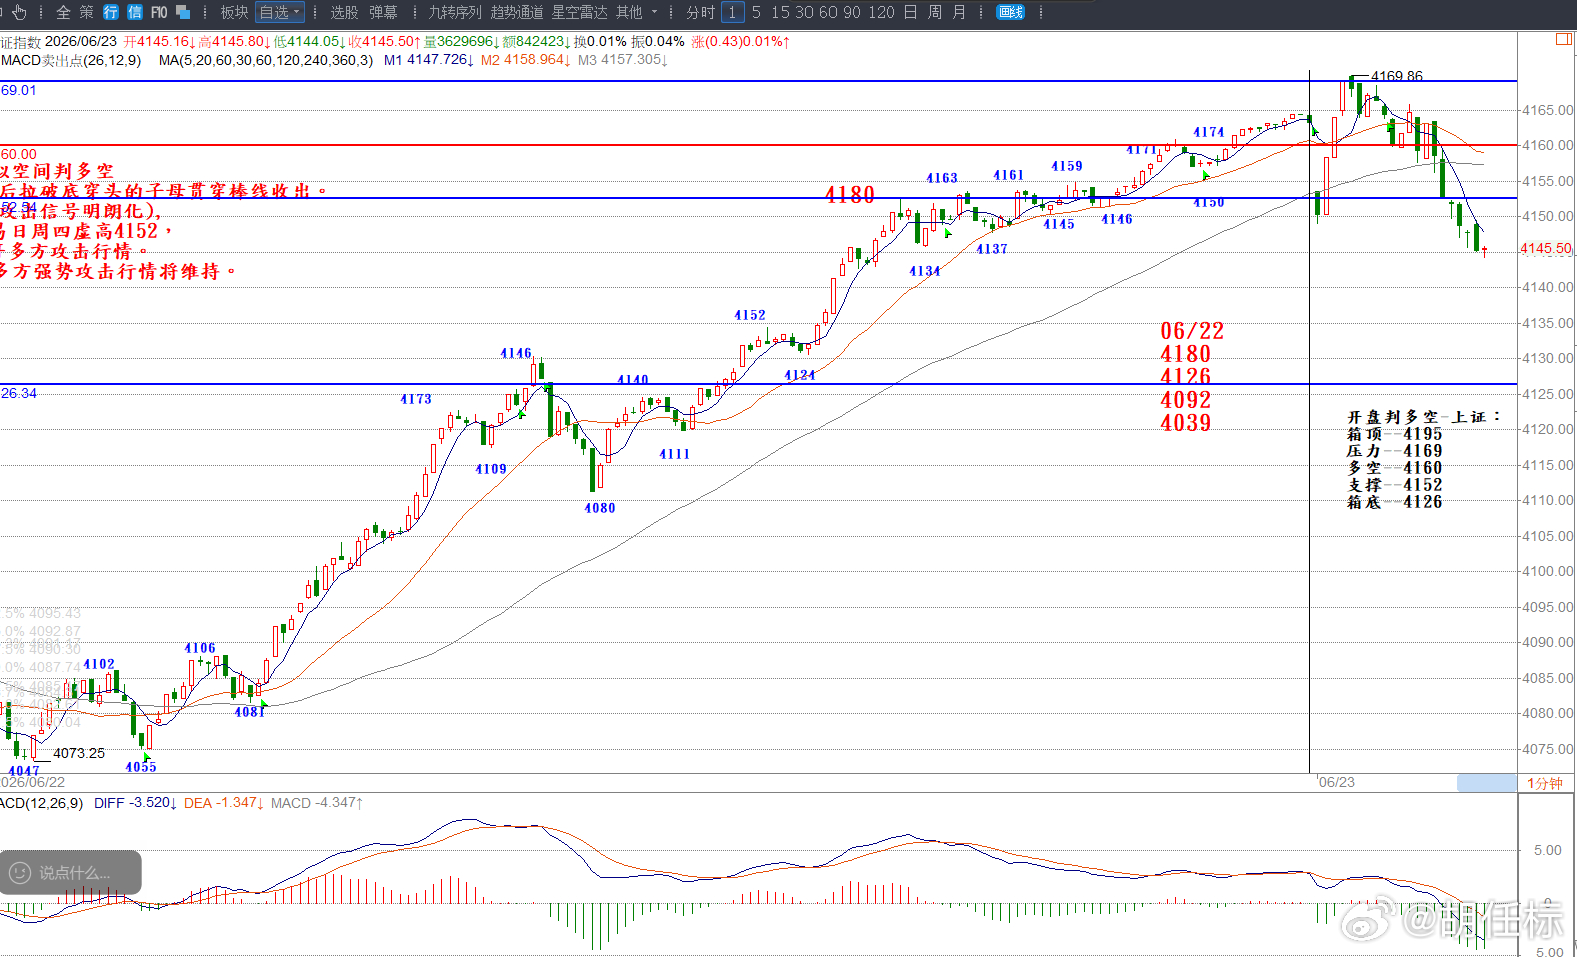1577x957 pixels.
Task: Click the 06/23 date marker
Action: click(1336, 782)
